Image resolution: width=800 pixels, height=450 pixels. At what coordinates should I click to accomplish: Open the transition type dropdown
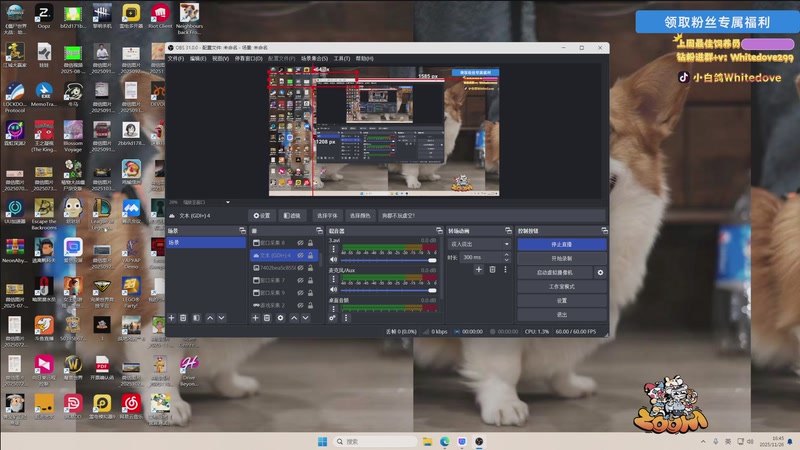(x=479, y=244)
